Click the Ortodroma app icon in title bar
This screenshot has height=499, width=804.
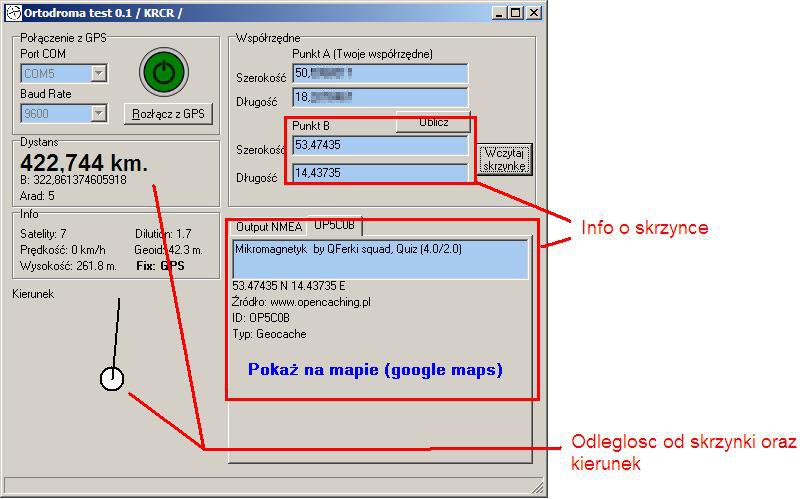(13, 13)
